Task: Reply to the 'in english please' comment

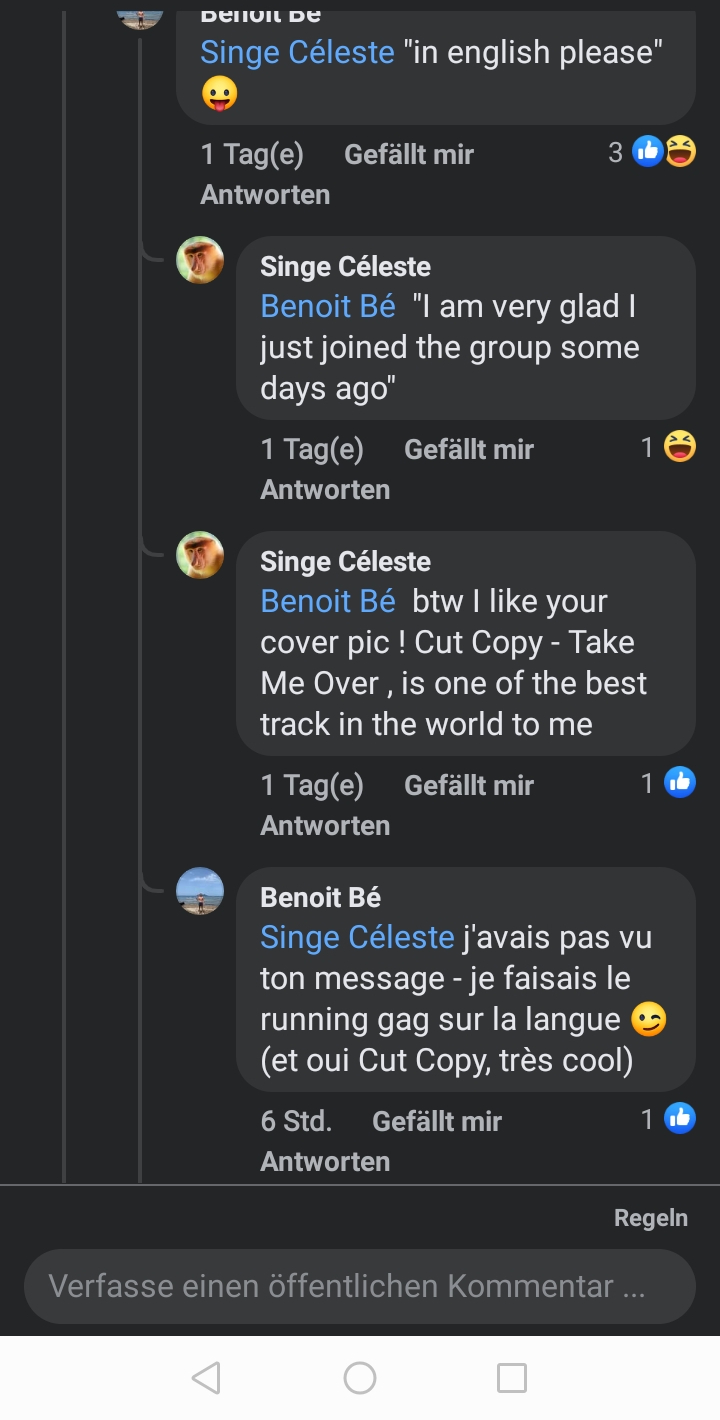Action: [x=265, y=194]
